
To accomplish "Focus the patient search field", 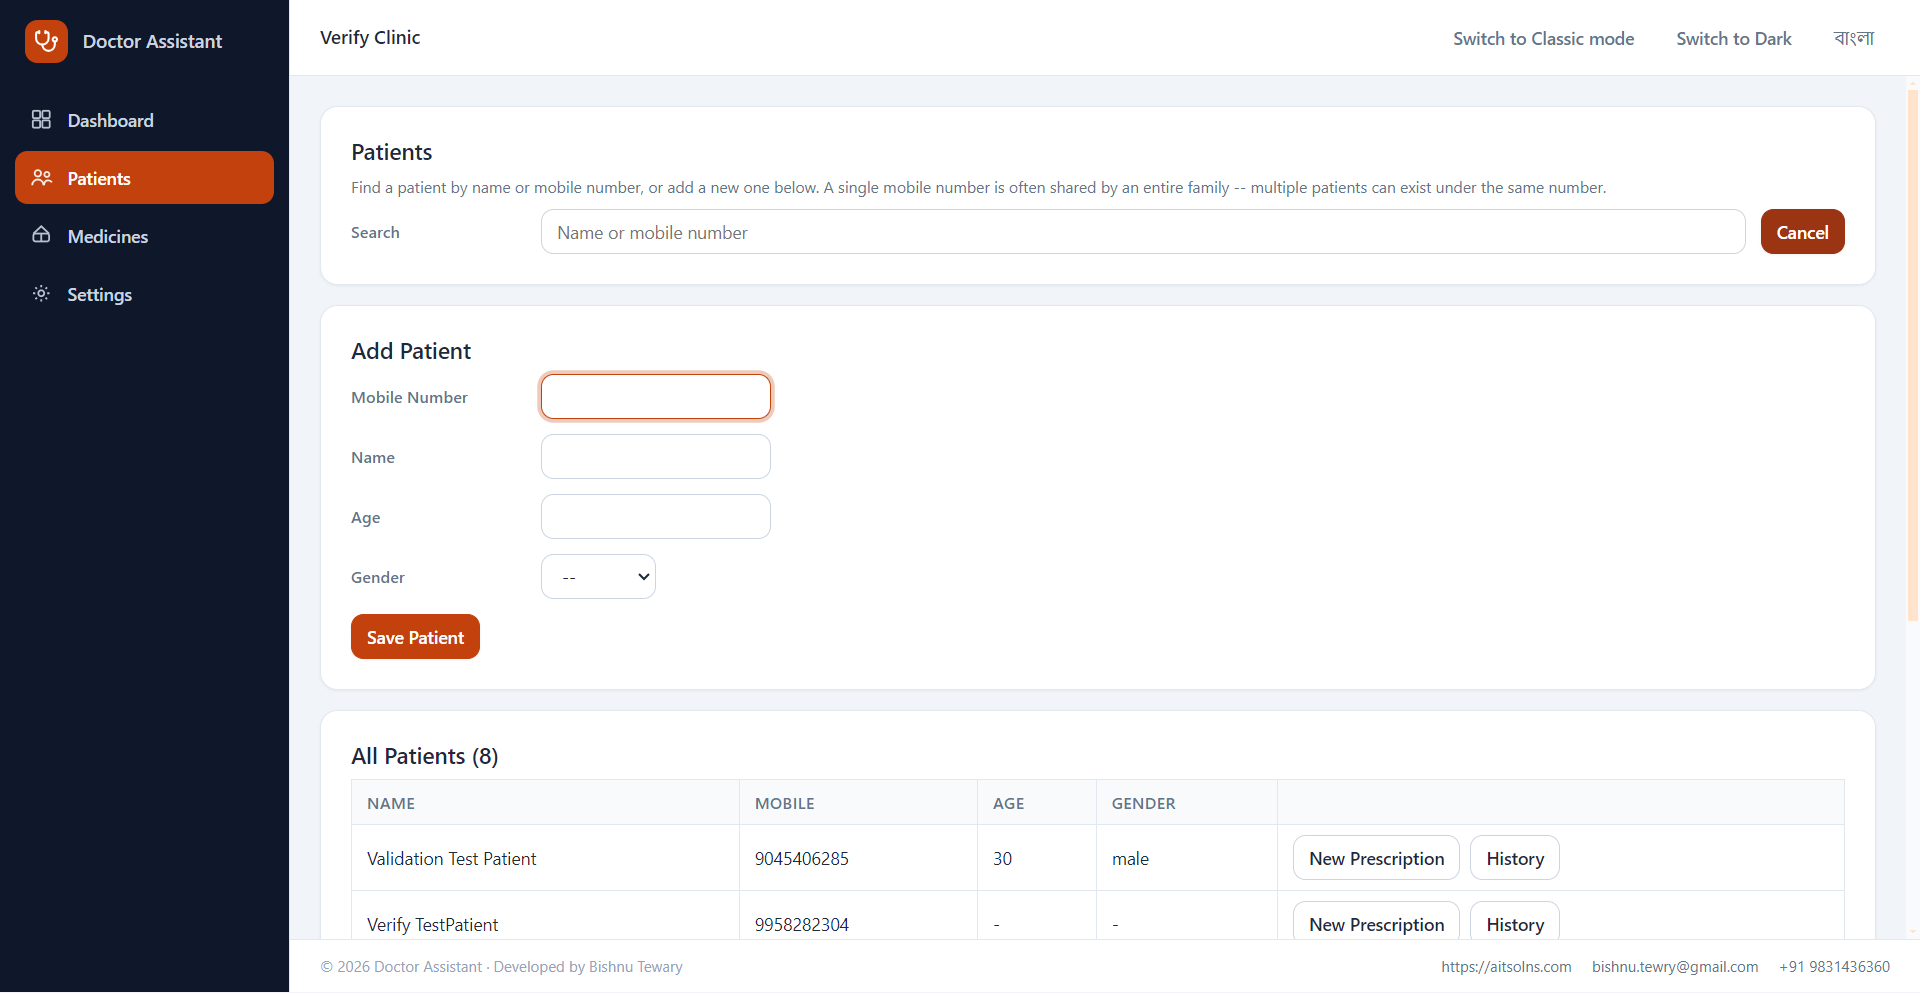I will [x=1143, y=232].
